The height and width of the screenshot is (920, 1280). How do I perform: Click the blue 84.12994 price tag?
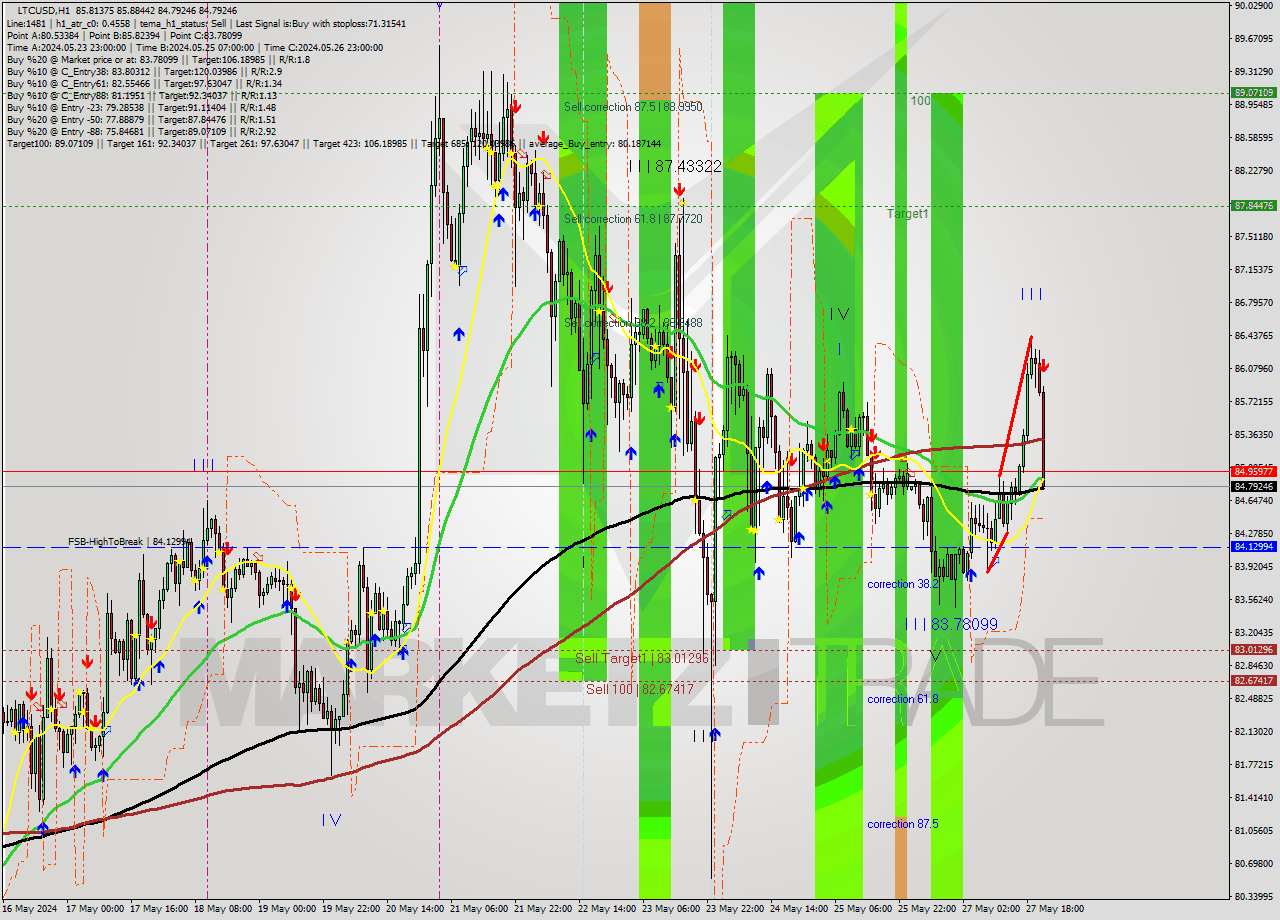coord(1253,547)
